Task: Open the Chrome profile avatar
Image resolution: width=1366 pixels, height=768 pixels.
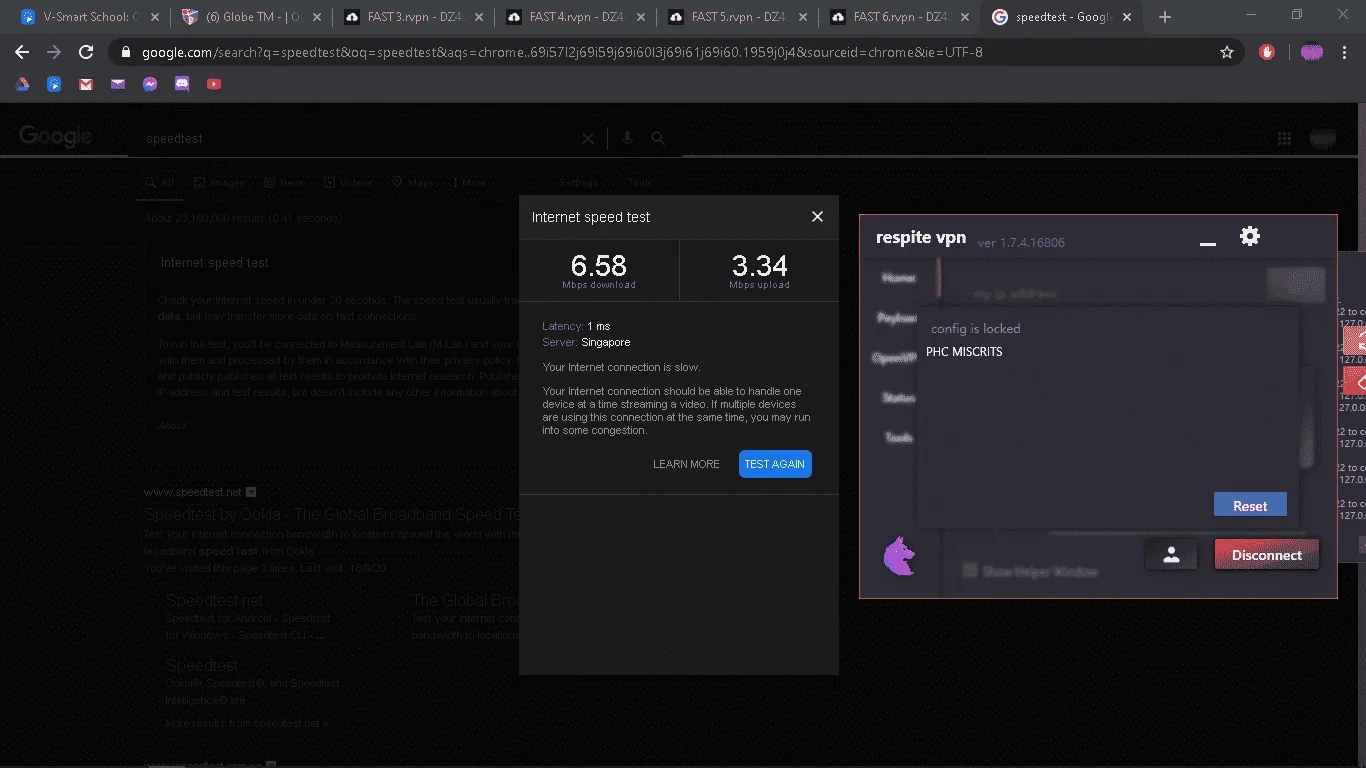Action: click(1312, 52)
